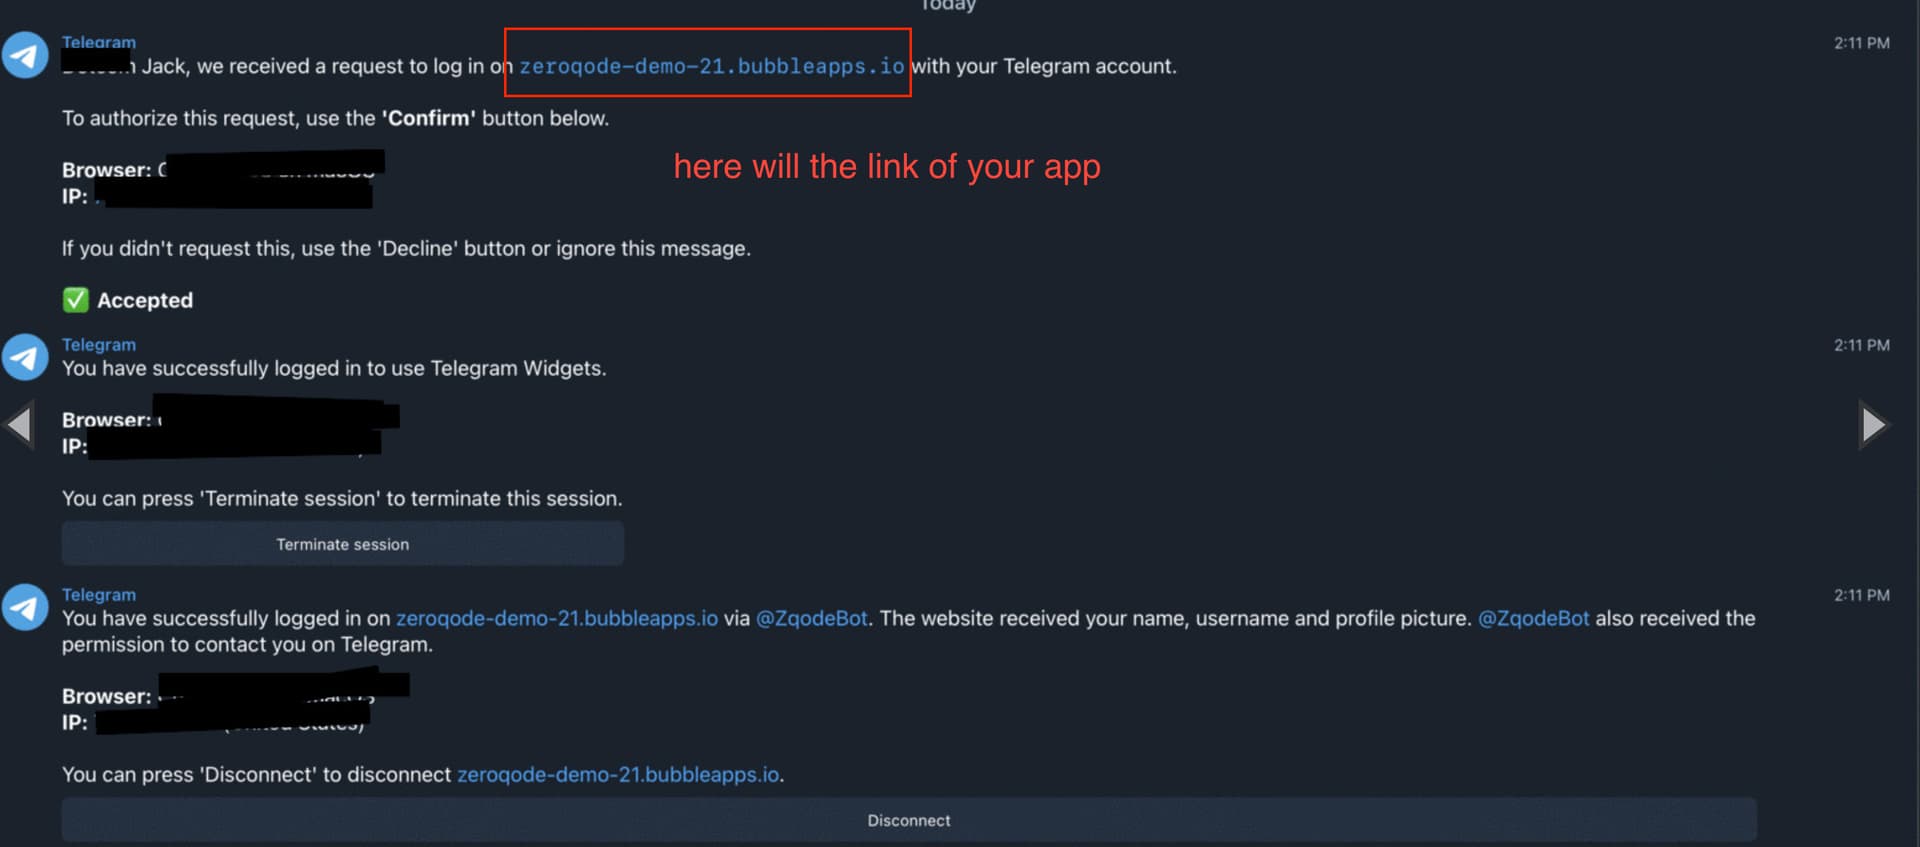The width and height of the screenshot is (1920, 847).
Task: Click the 2:11 PM timestamp of the ZqodeBot message
Action: (x=1861, y=595)
